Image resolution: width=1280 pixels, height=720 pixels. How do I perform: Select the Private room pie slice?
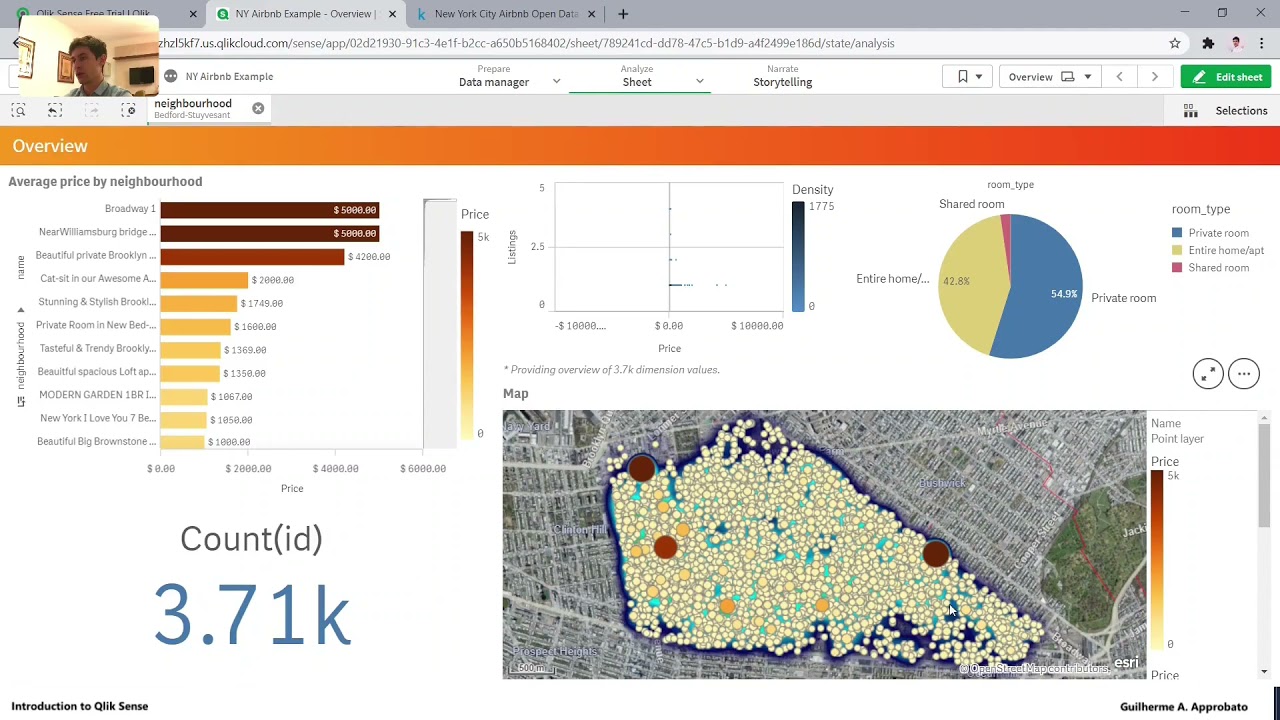(x=1040, y=287)
